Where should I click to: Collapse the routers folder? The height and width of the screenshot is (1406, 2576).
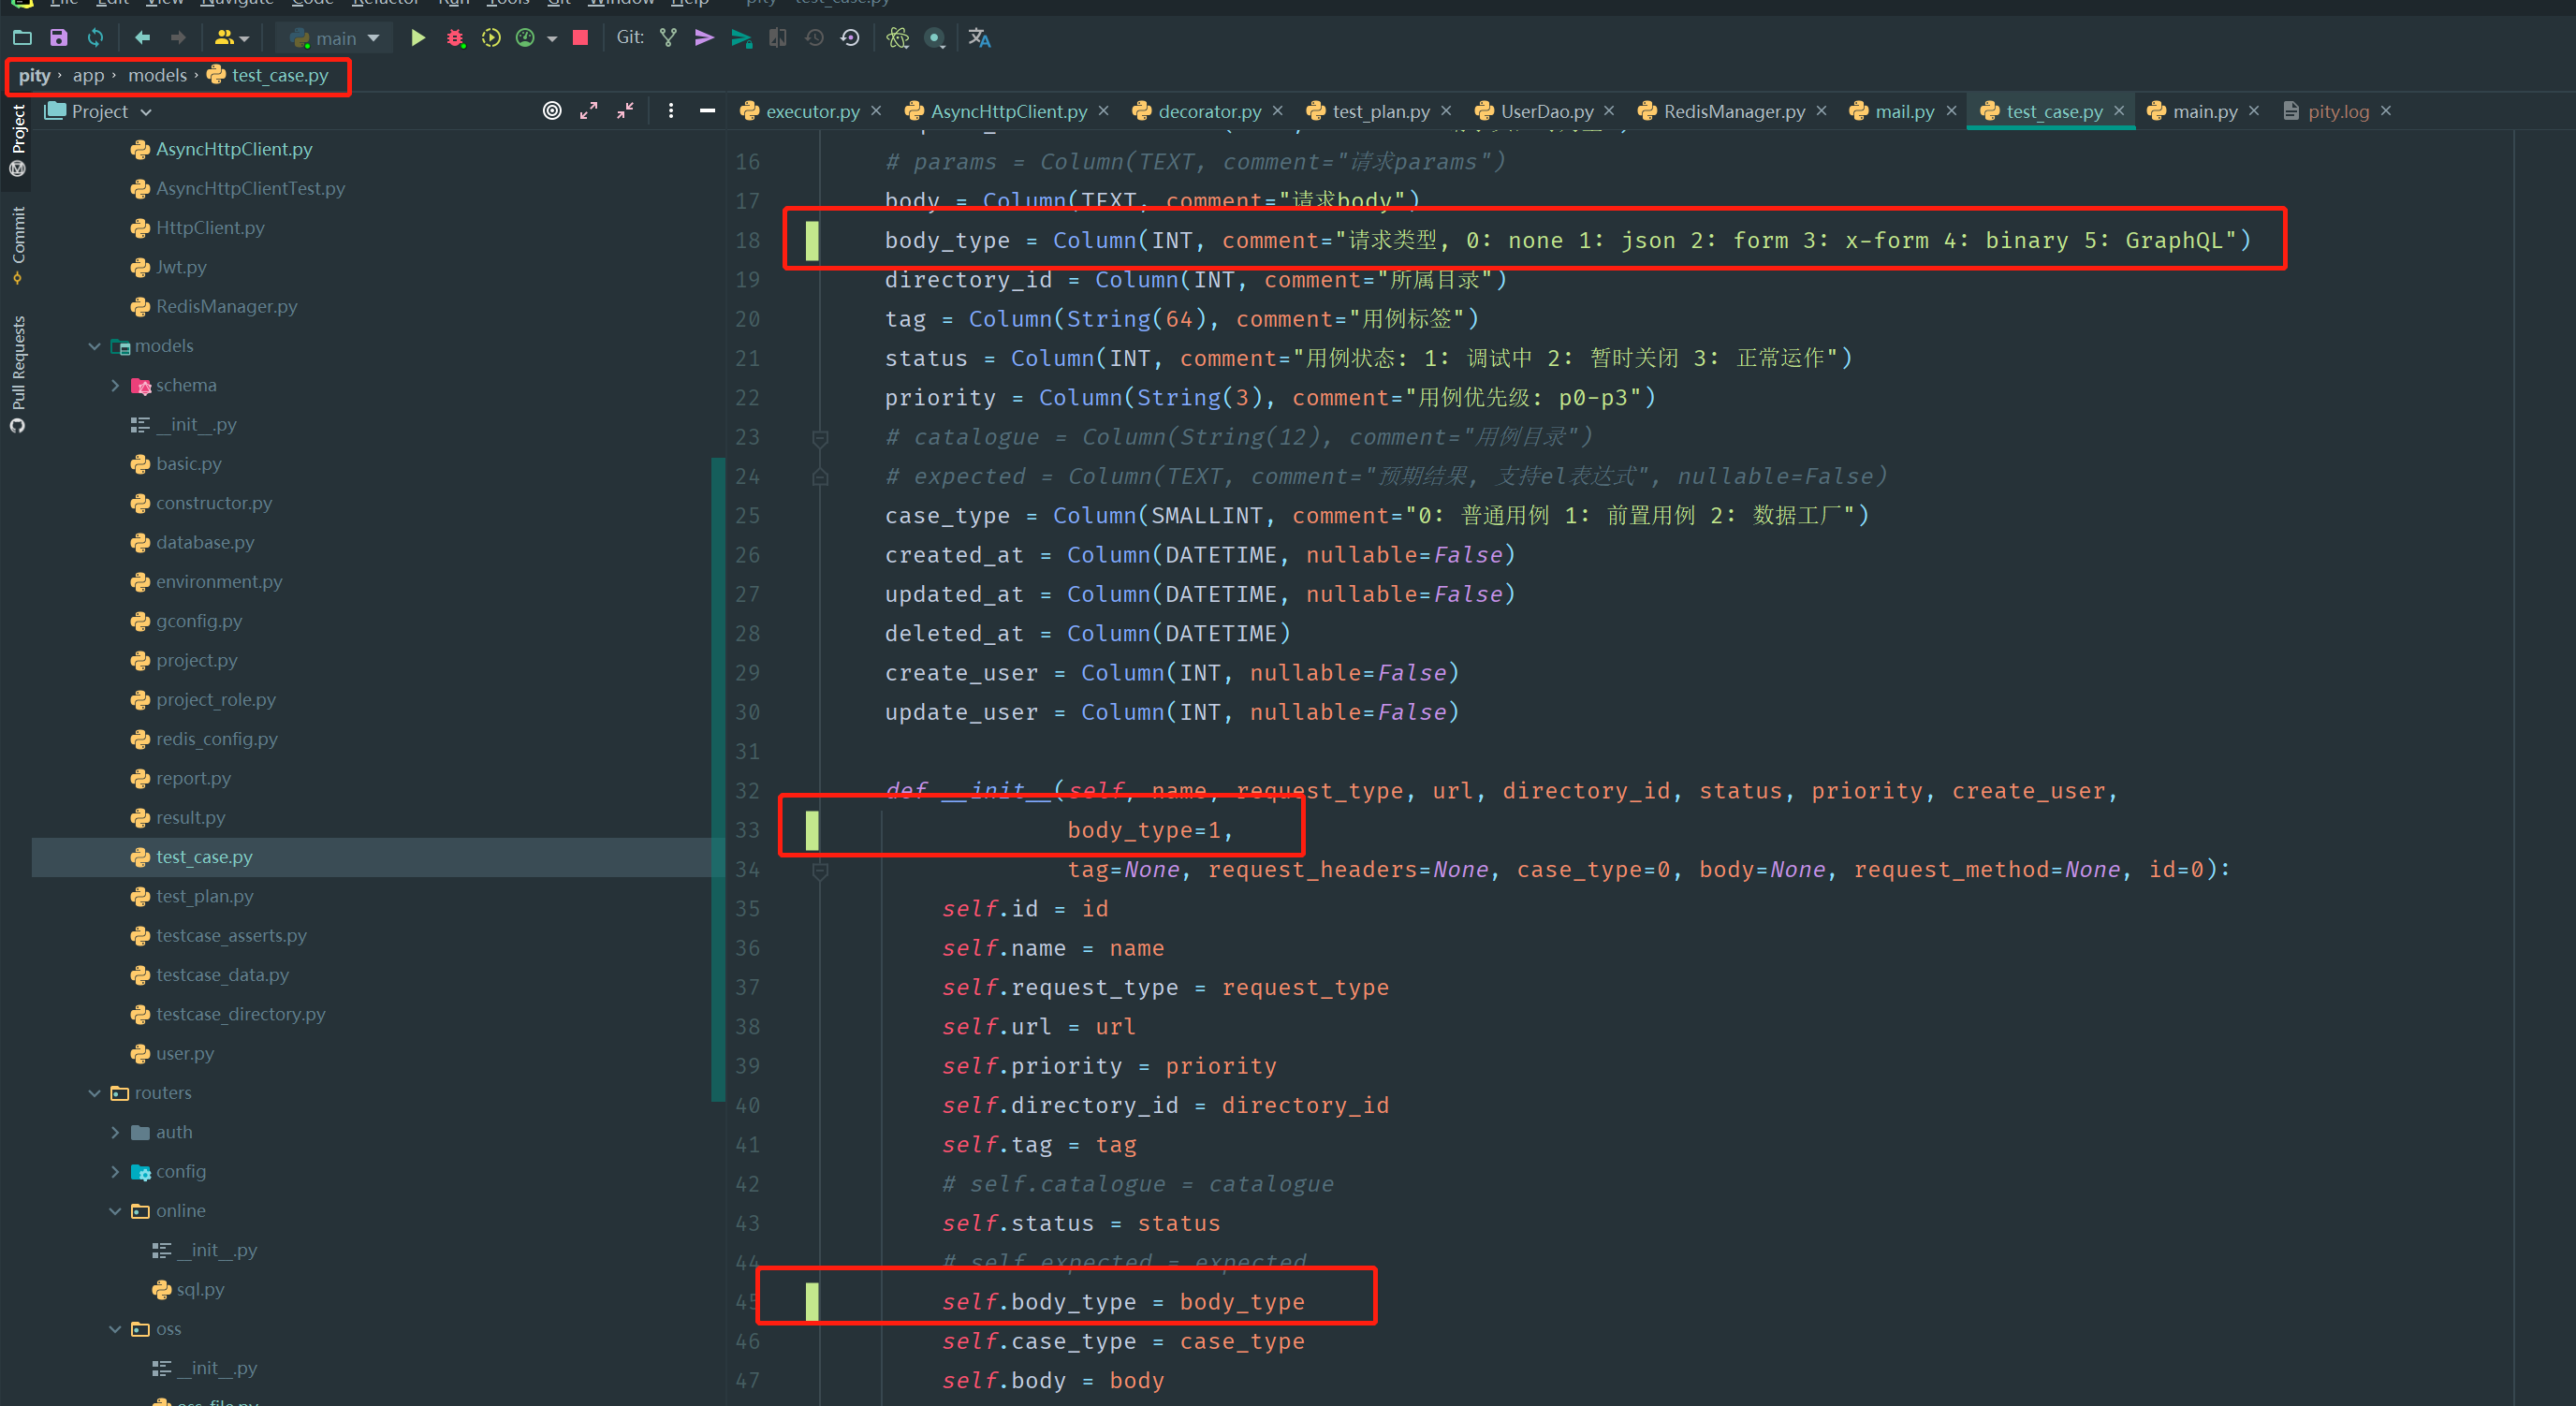click(94, 1093)
